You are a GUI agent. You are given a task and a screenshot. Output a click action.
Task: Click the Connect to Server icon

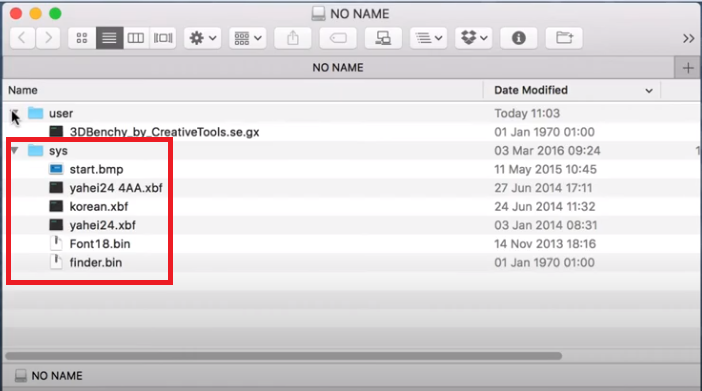pyautogui.click(x=383, y=38)
